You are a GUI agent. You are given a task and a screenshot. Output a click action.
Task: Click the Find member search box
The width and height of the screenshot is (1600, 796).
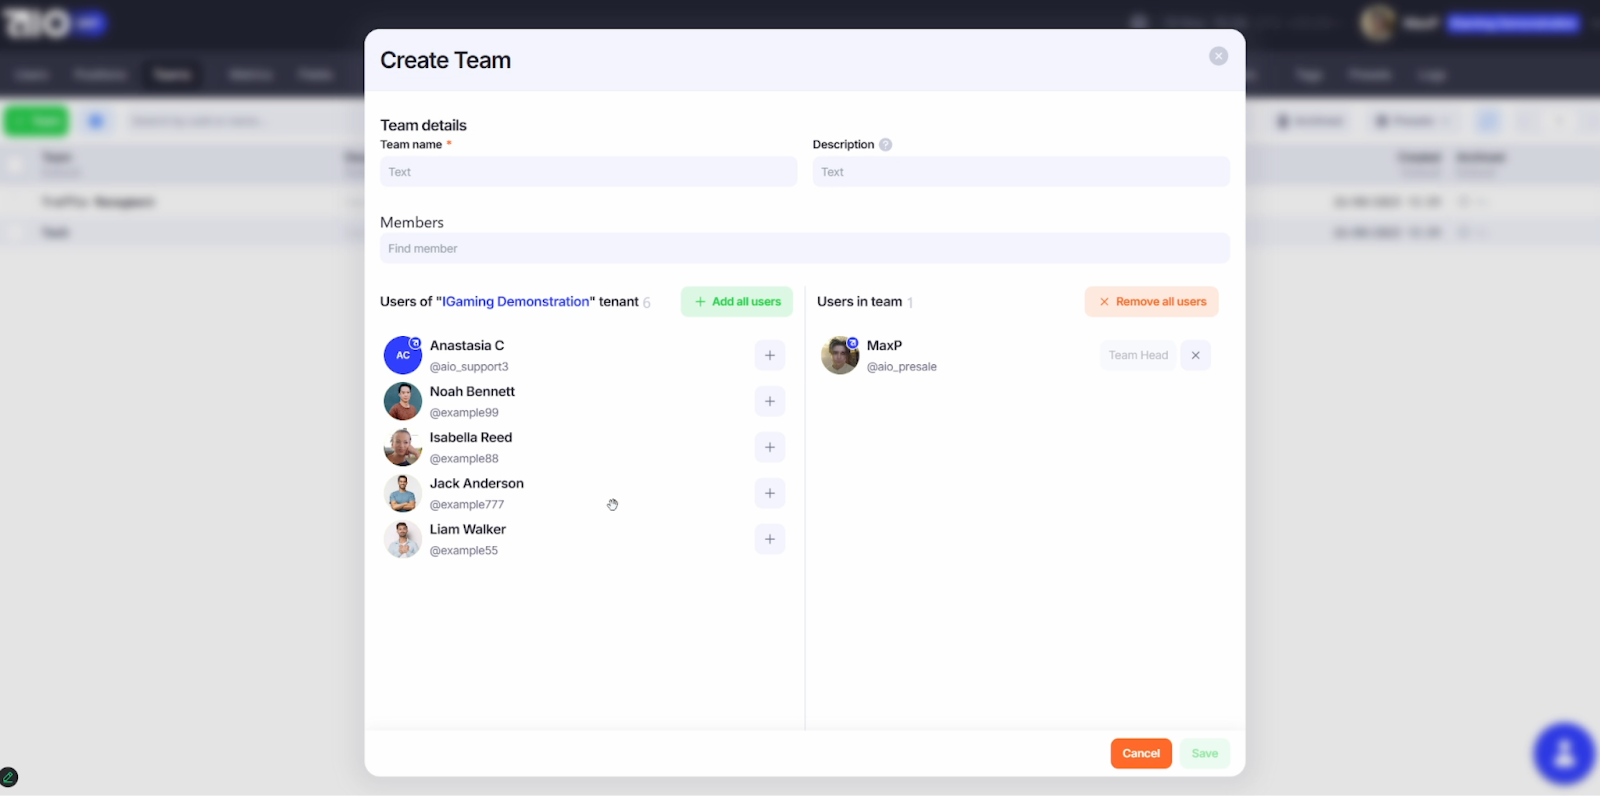click(804, 249)
